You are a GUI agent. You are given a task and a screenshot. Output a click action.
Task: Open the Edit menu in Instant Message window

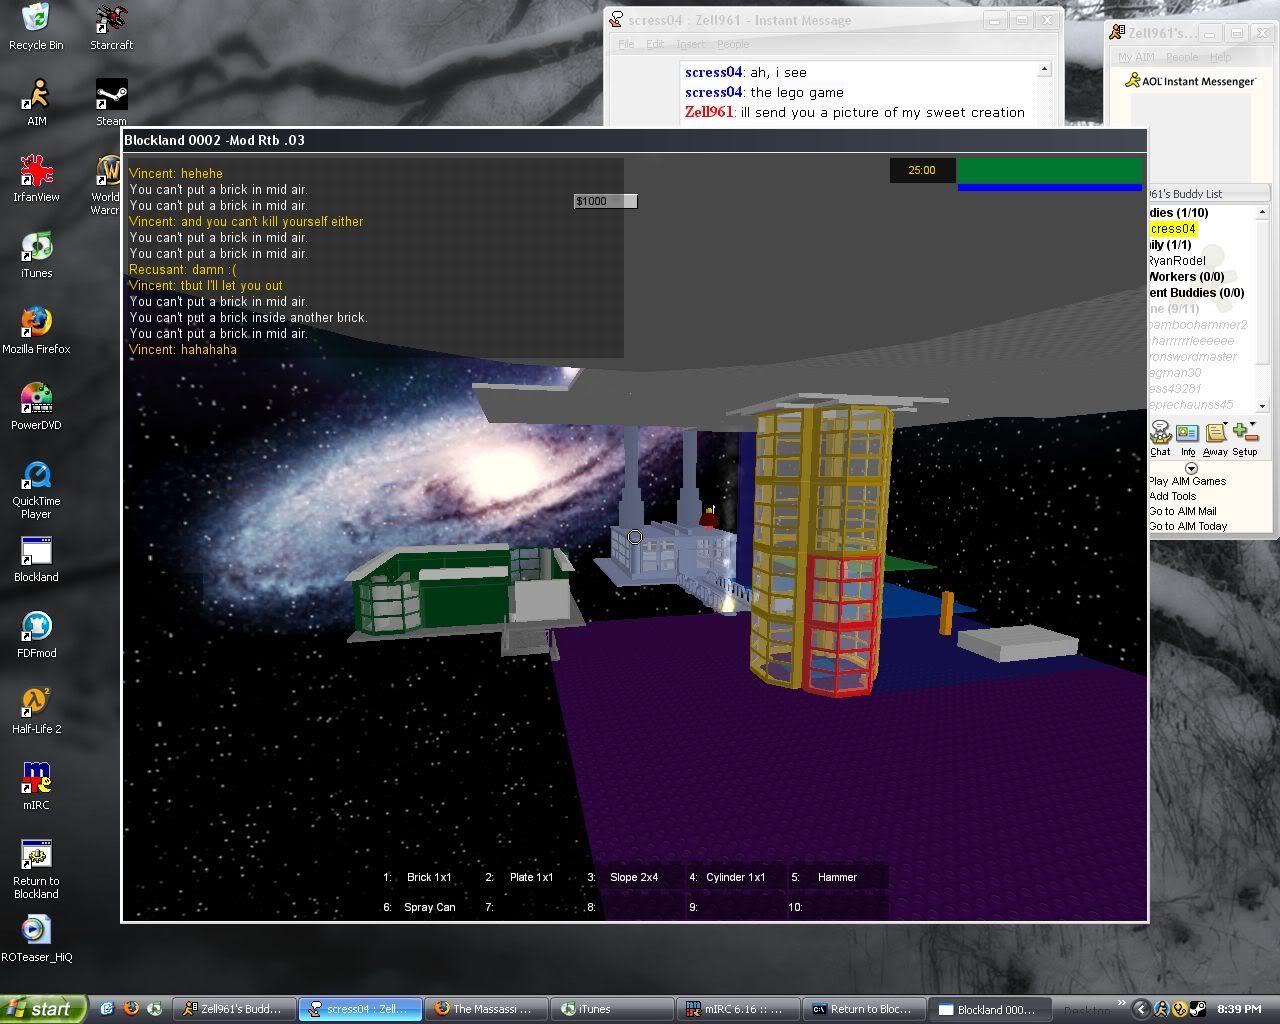coord(655,44)
